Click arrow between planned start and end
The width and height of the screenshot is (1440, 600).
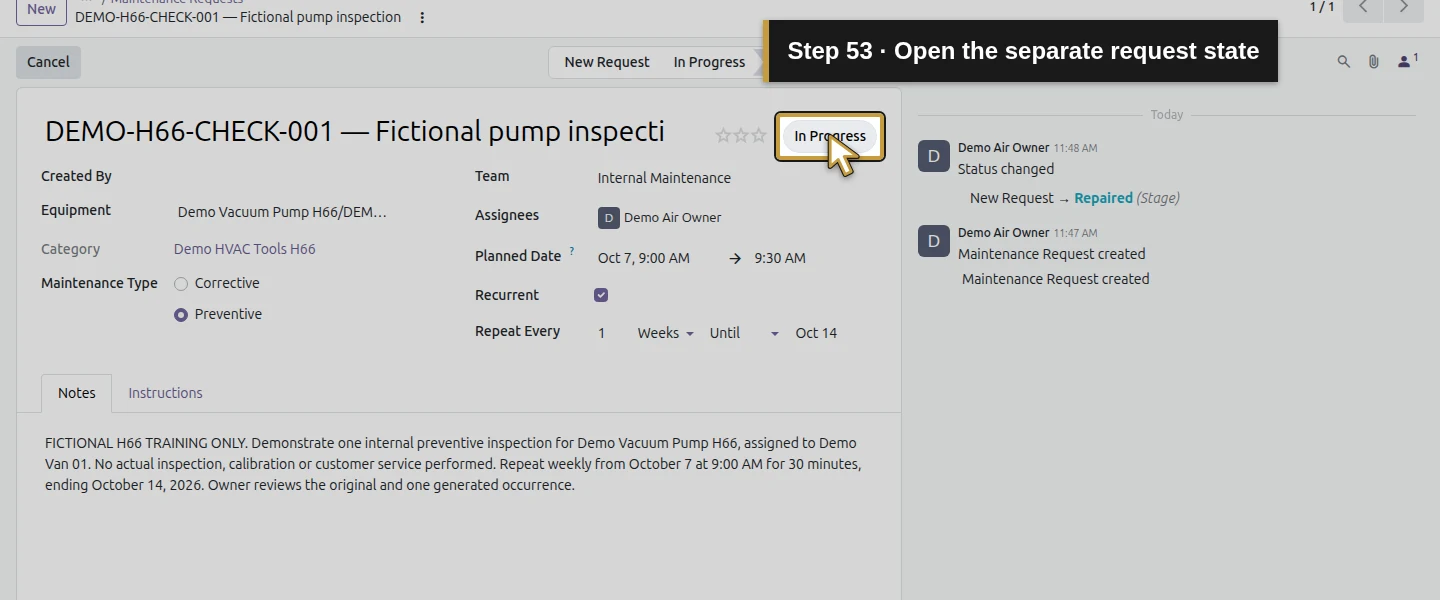click(735, 258)
